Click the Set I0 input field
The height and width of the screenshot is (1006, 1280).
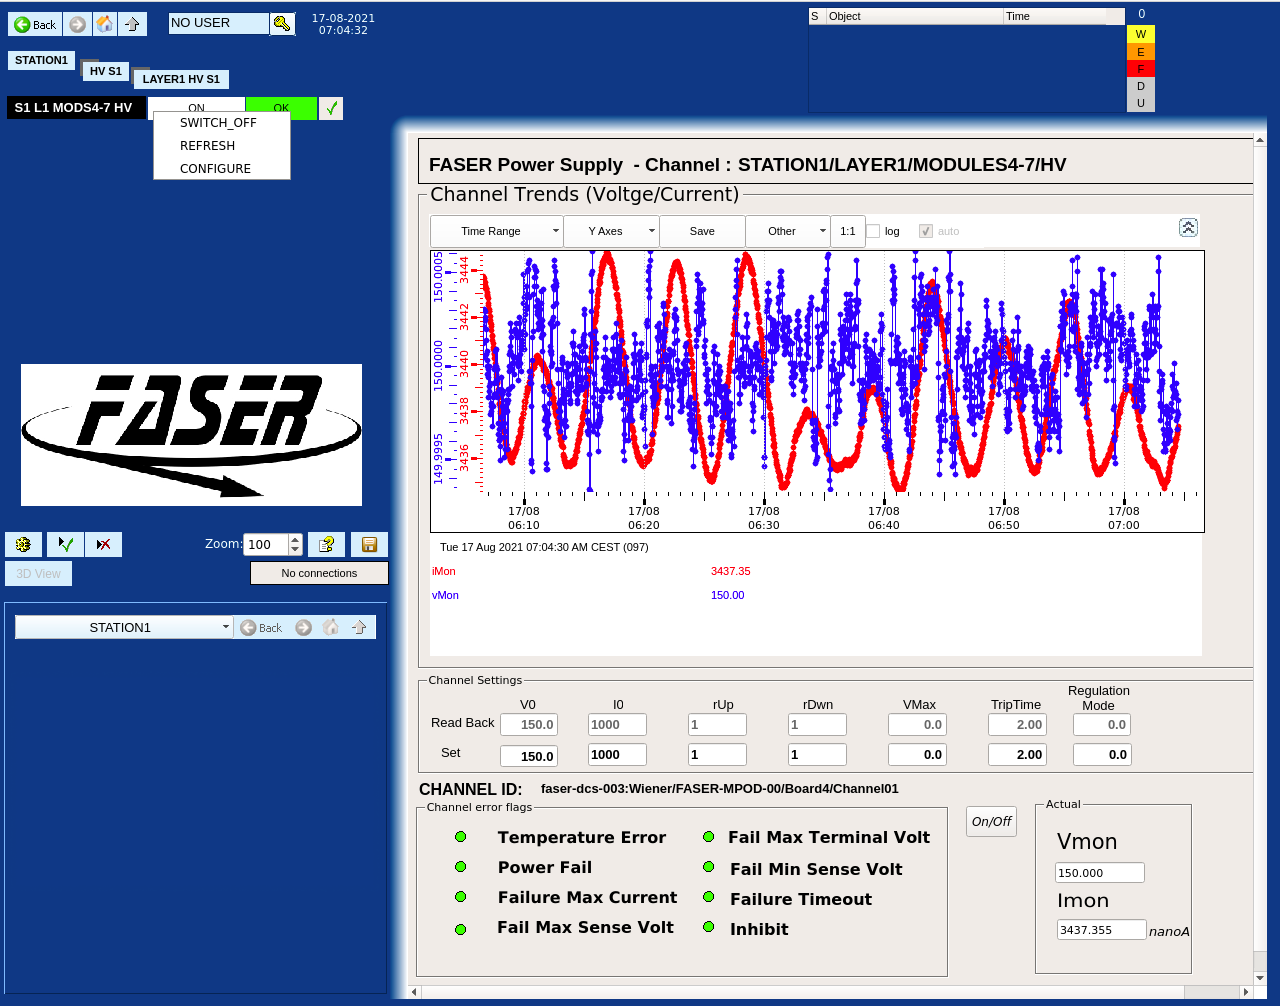[617, 755]
